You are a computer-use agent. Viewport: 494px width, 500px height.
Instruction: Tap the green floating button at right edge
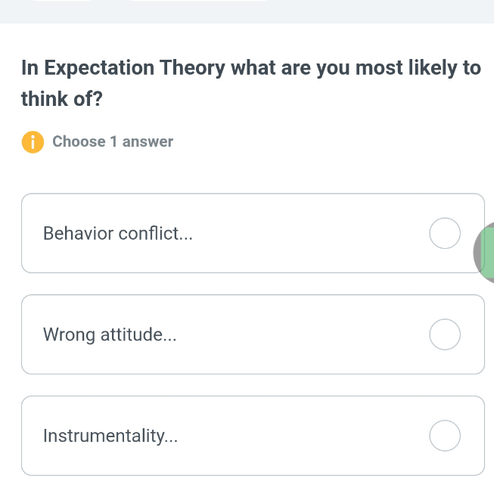pyautogui.click(x=487, y=253)
